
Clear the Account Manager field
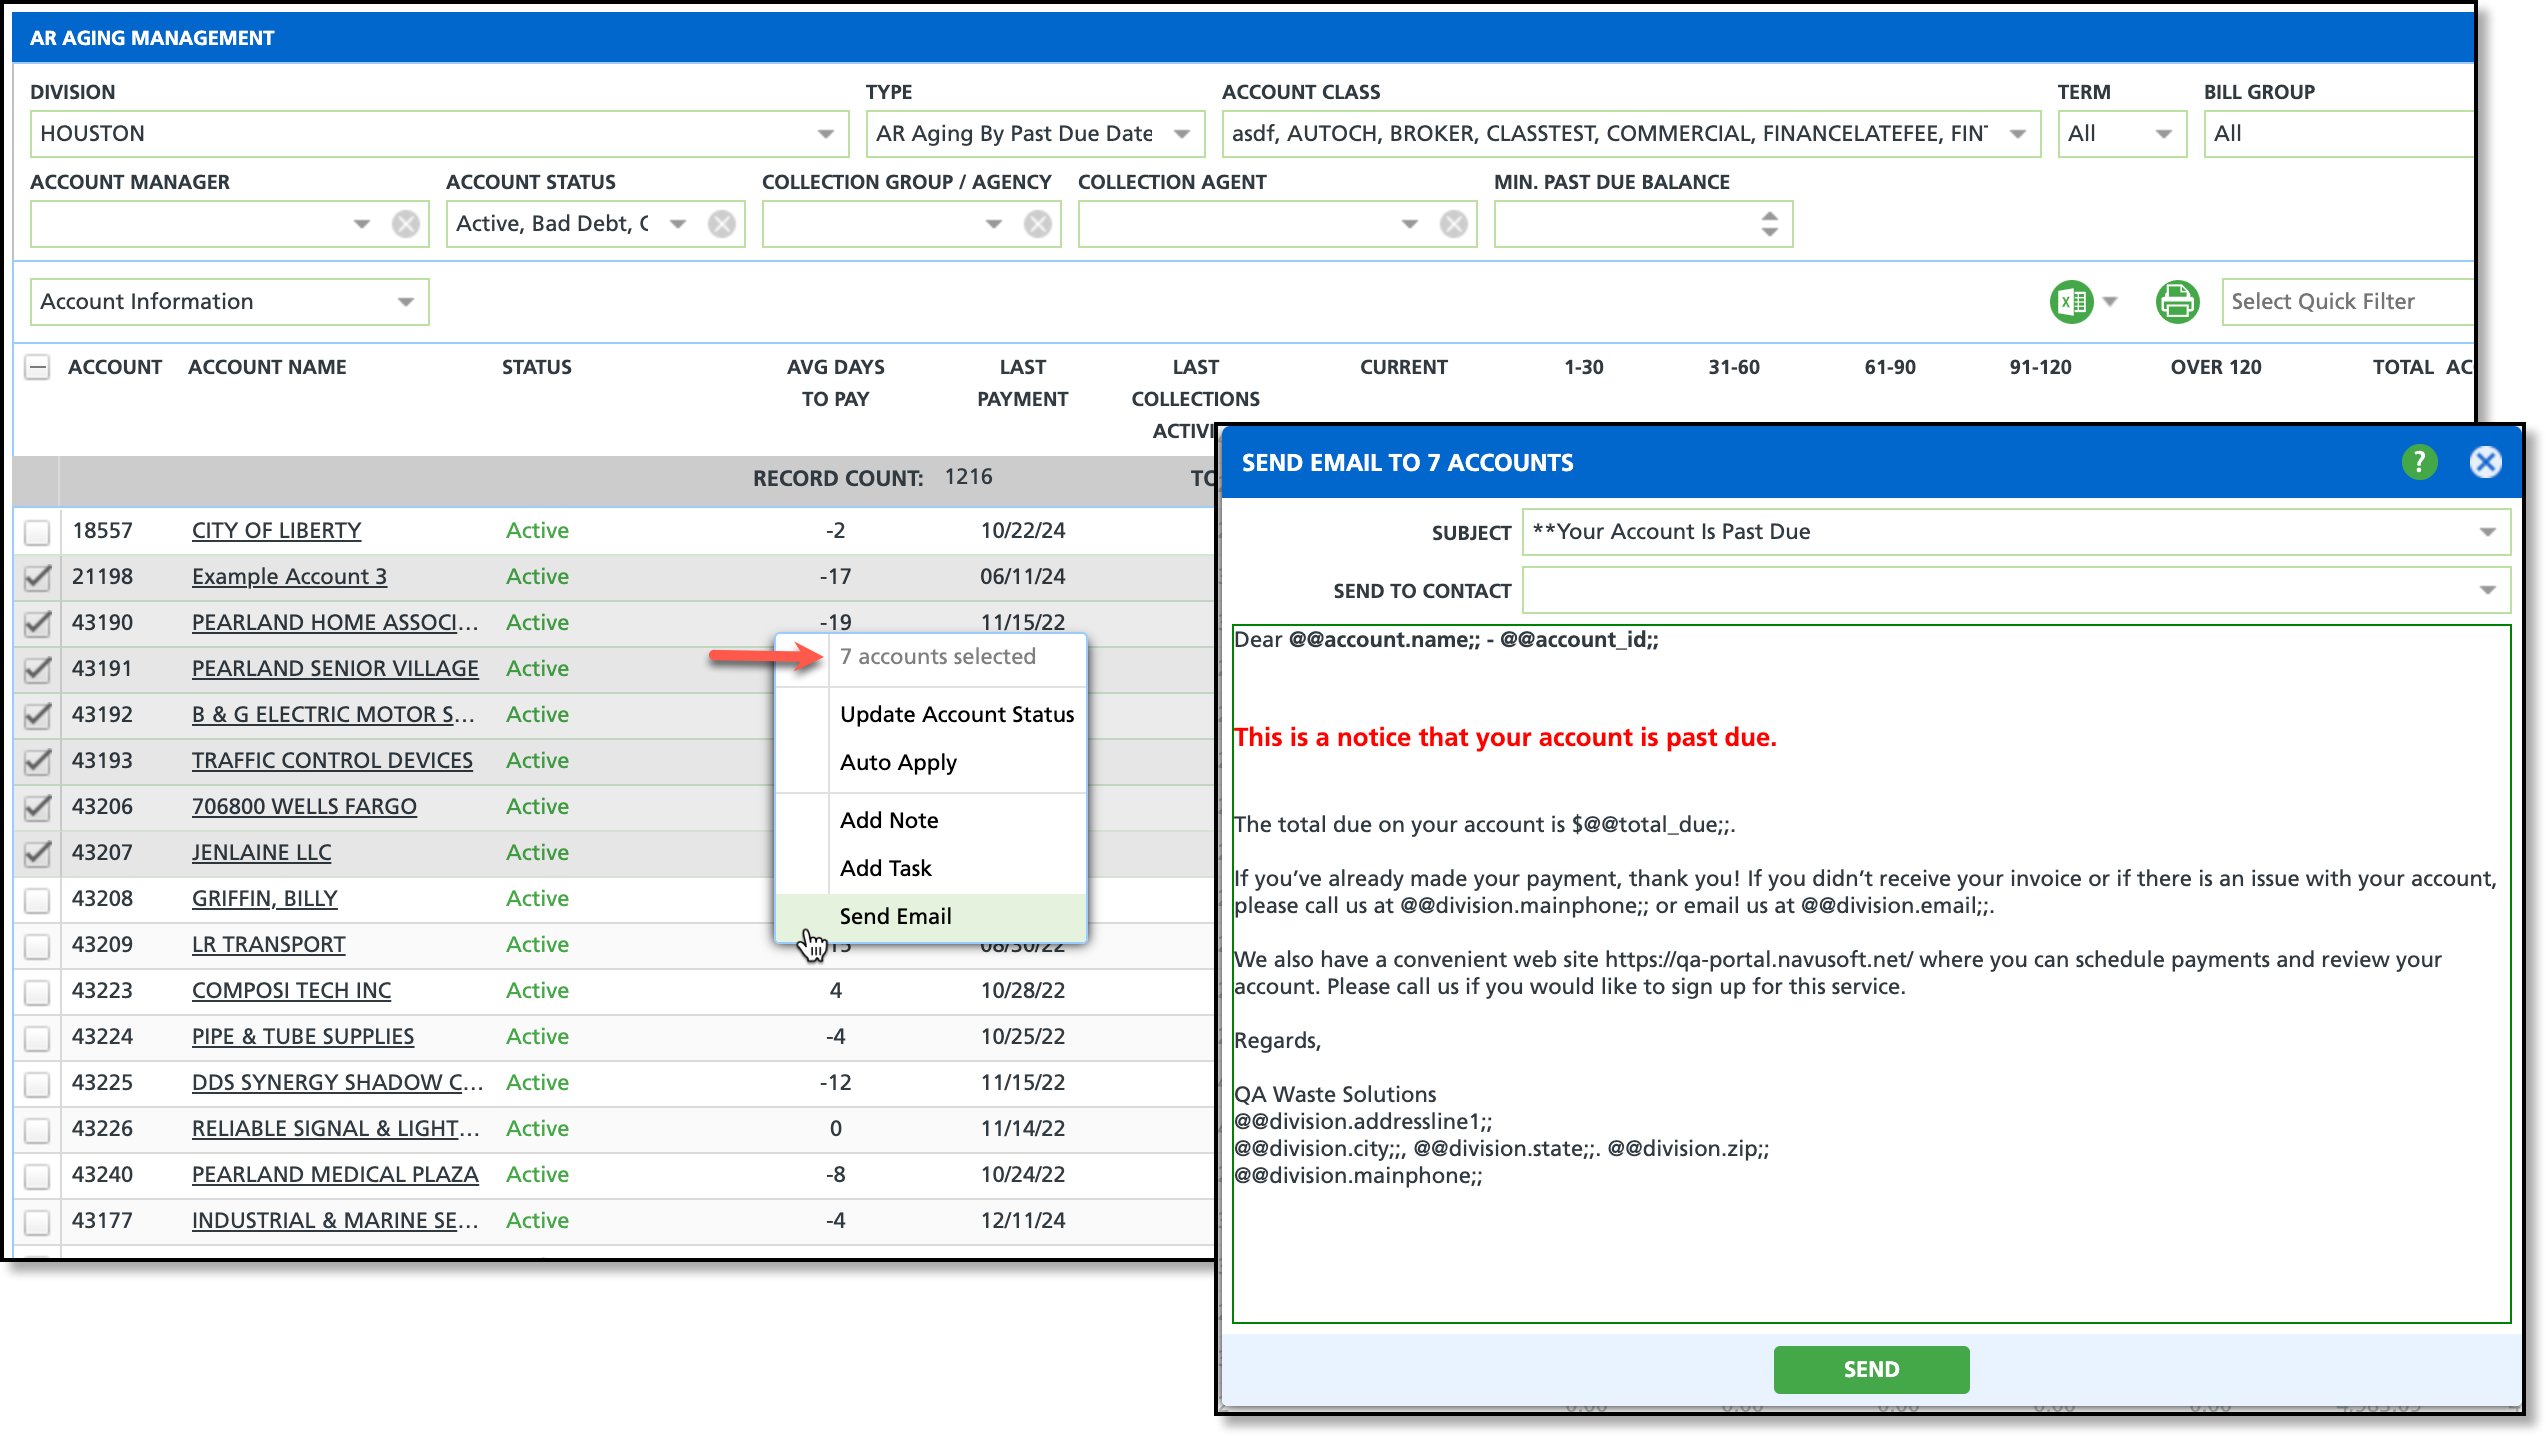[405, 224]
